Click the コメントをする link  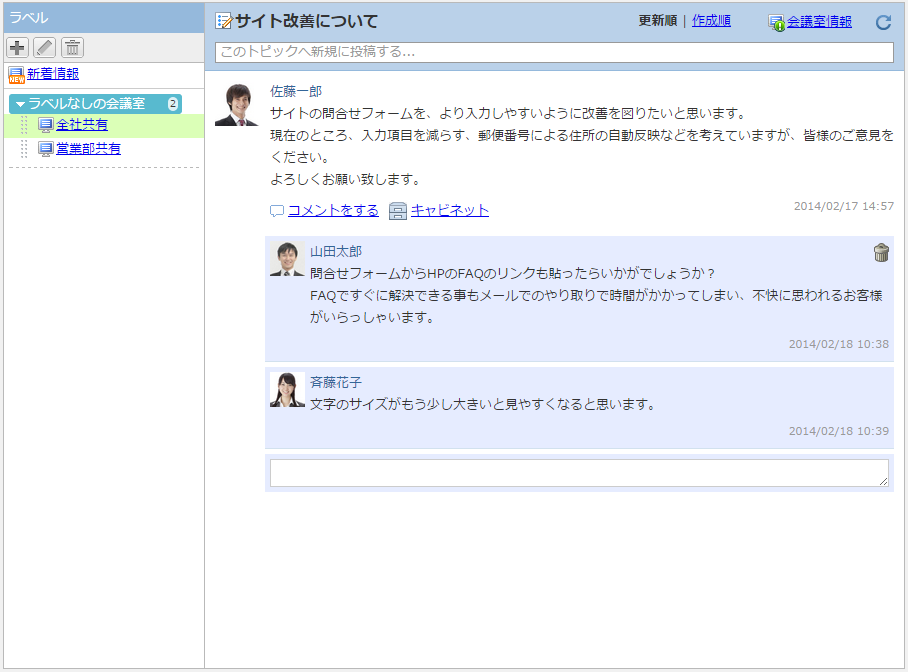(x=333, y=210)
